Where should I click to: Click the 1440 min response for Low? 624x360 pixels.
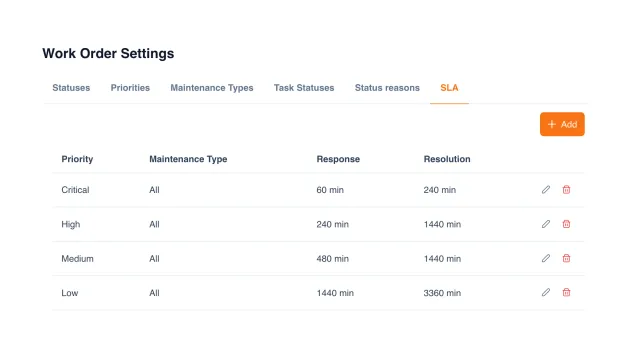tap(335, 293)
